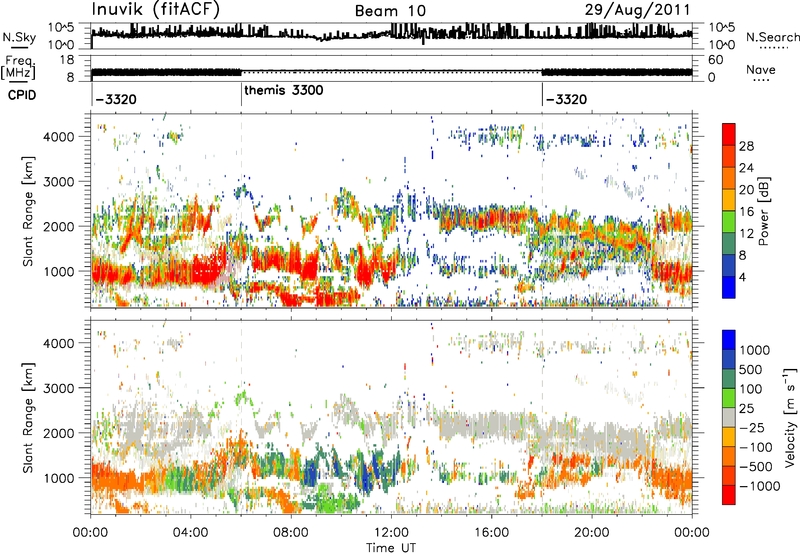The height and width of the screenshot is (554, 800).
Task: Click the red bottom segment of Velocity colorbar
Action: [729, 495]
